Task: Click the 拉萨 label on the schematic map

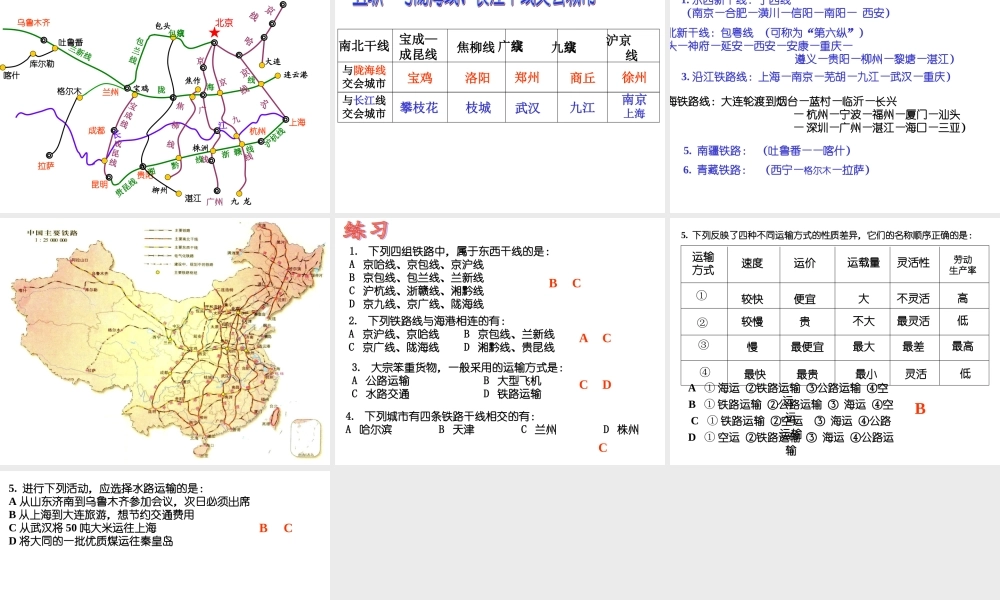Action: pos(46,166)
